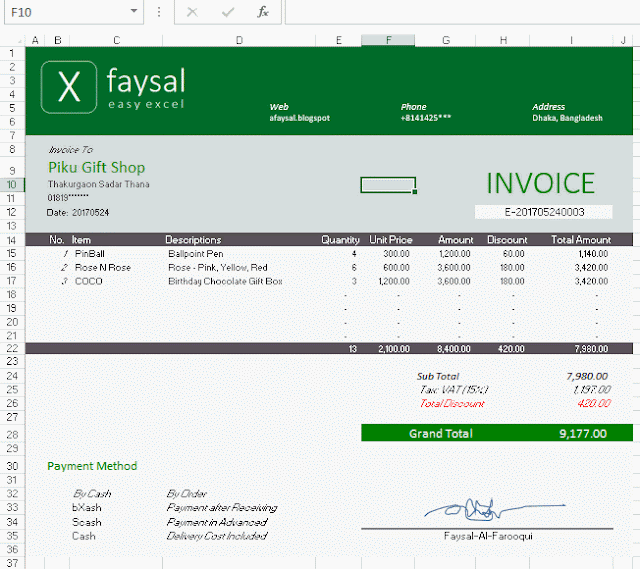This screenshot has height=569, width=640.
Task: Select column G header
Action: coord(446,40)
